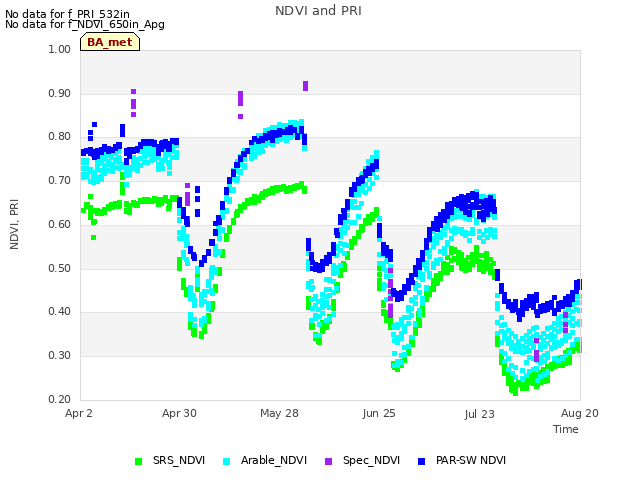Image resolution: width=640 pixels, height=480 pixels.
Task: Click the Jun 25 x-axis tick label
Action: pos(379,413)
